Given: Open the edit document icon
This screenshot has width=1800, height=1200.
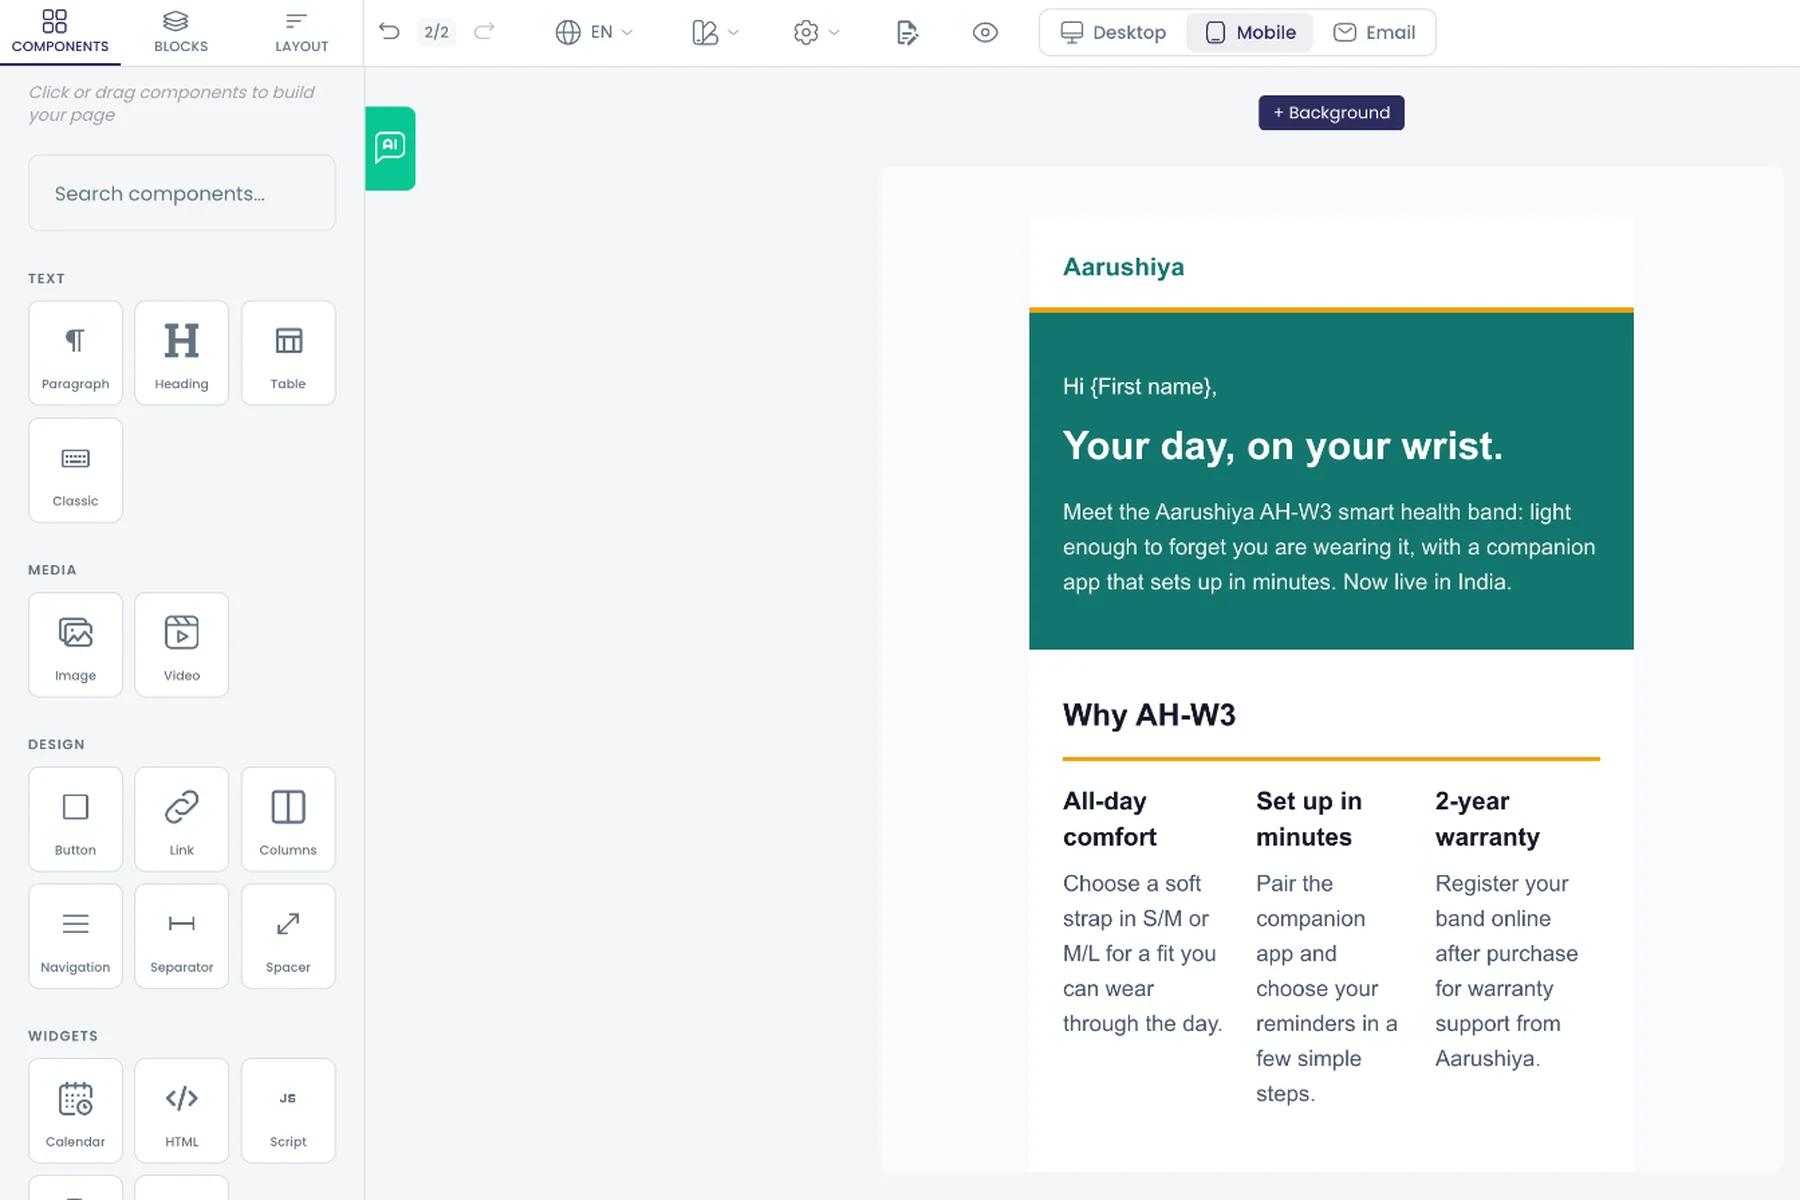Looking at the screenshot, I should [x=907, y=33].
